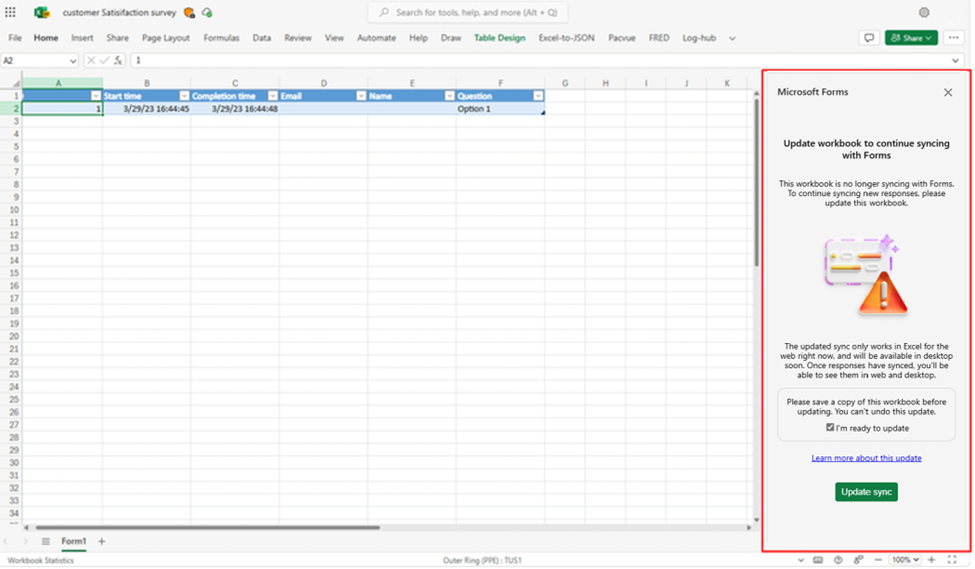Click the green Share button
Screen dimensions: 975x569
coord(911,38)
